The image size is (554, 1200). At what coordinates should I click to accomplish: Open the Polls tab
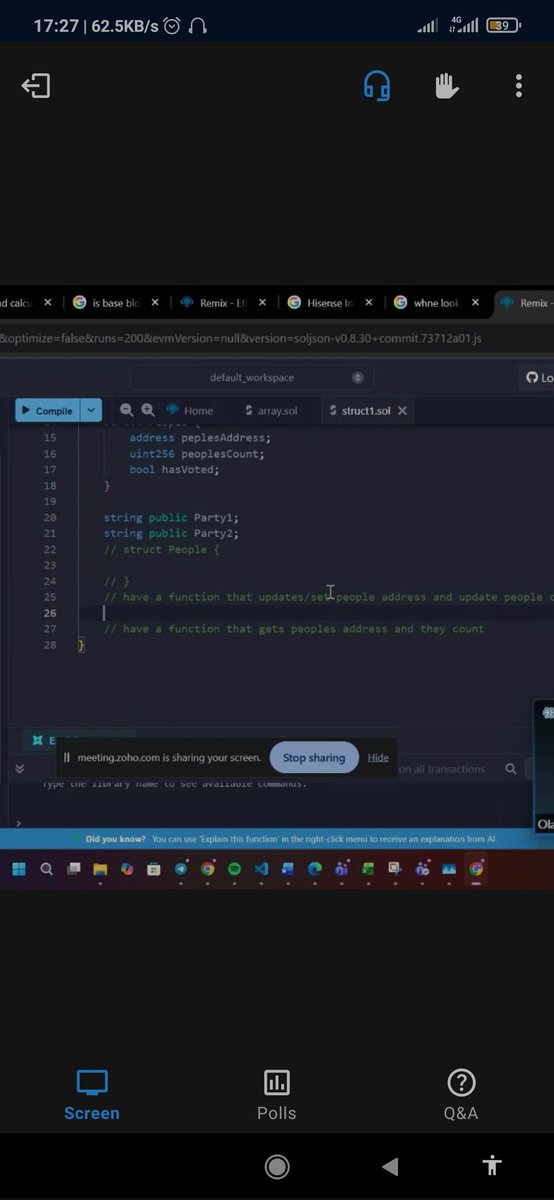coord(277,1094)
